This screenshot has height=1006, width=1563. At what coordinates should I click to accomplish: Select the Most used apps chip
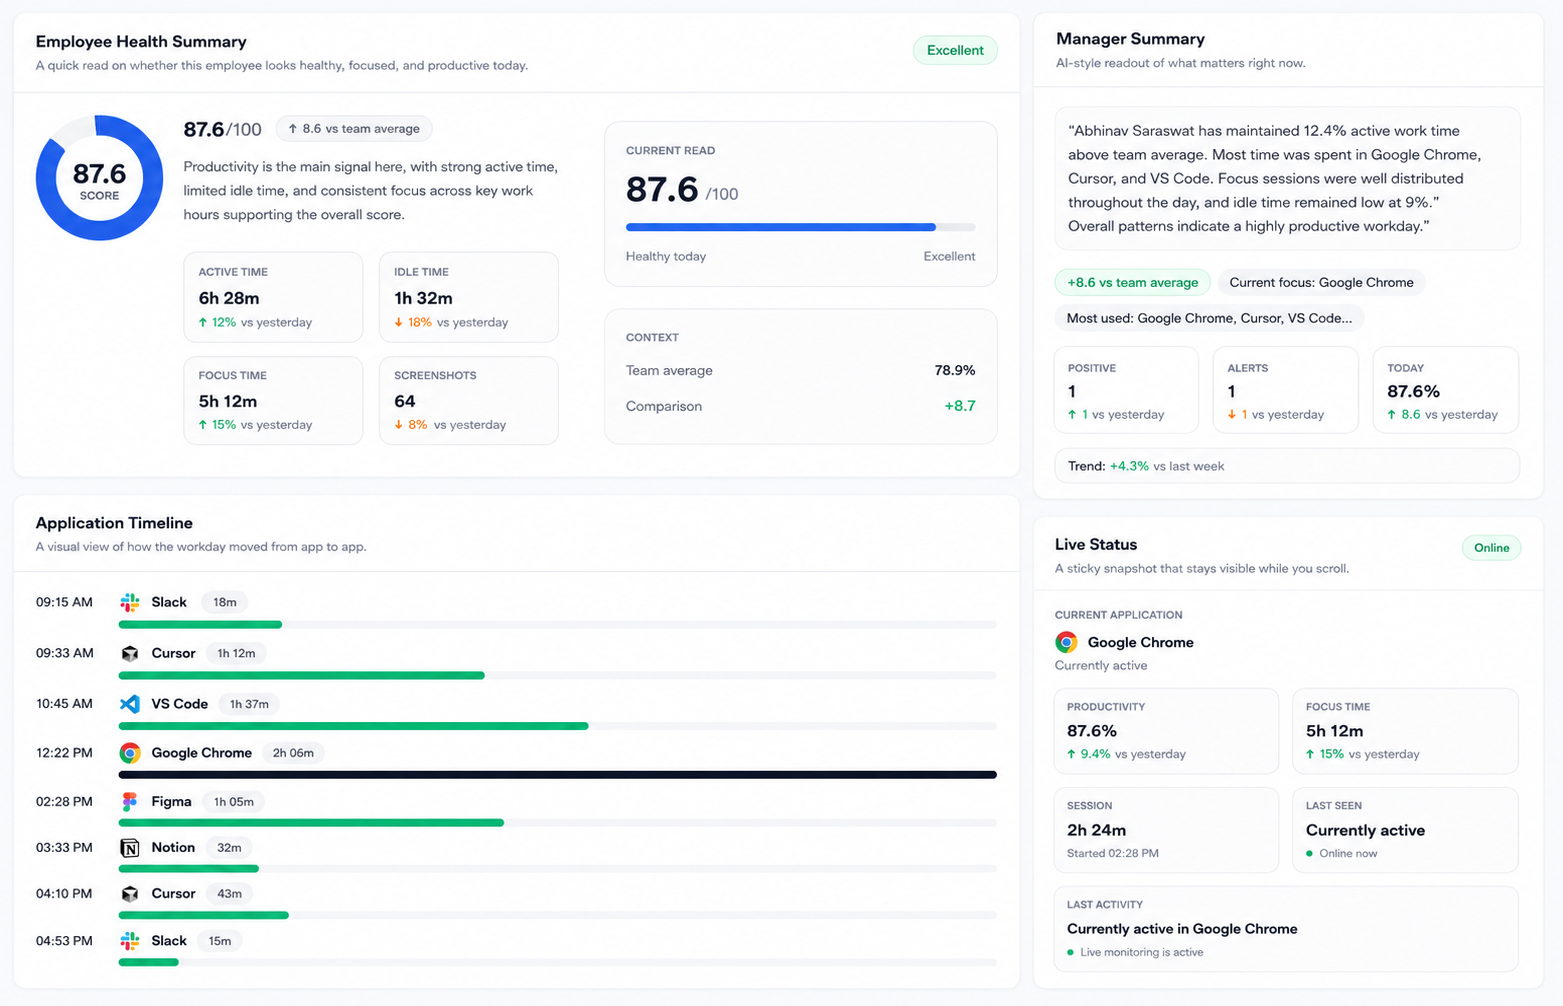(1209, 318)
